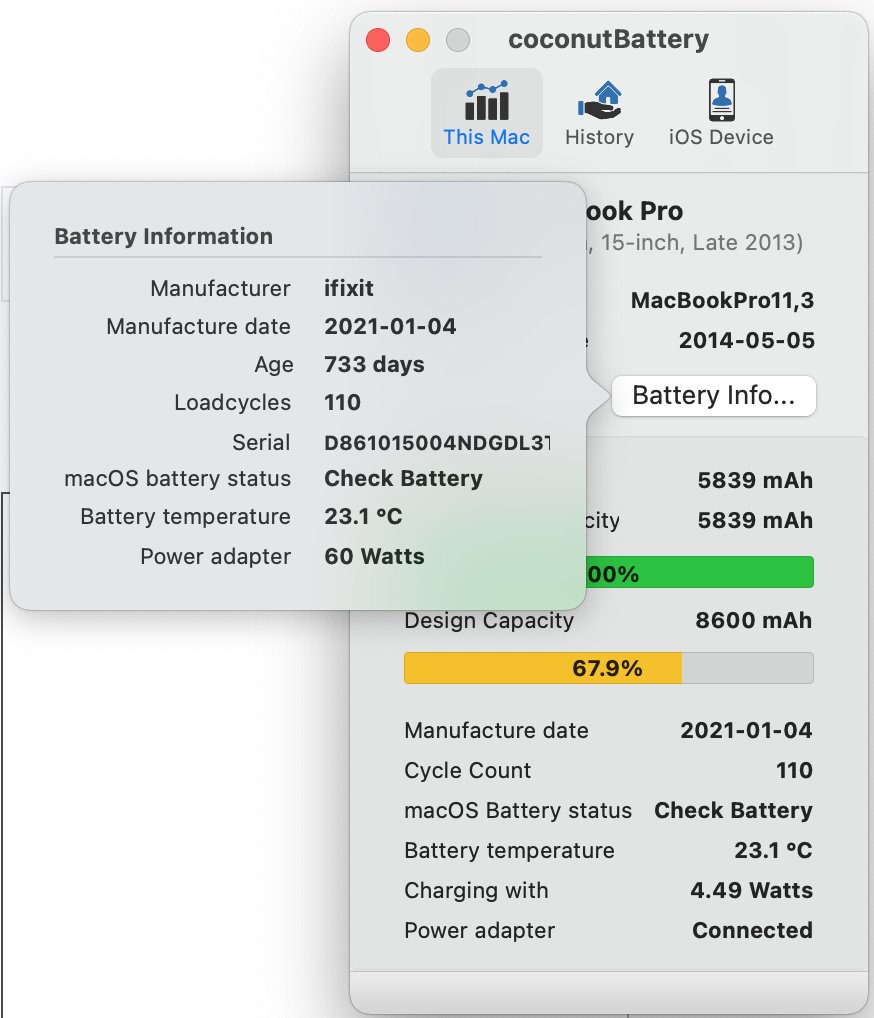Minimize the coconutBattery window
This screenshot has width=874, height=1018.
(418, 40)
